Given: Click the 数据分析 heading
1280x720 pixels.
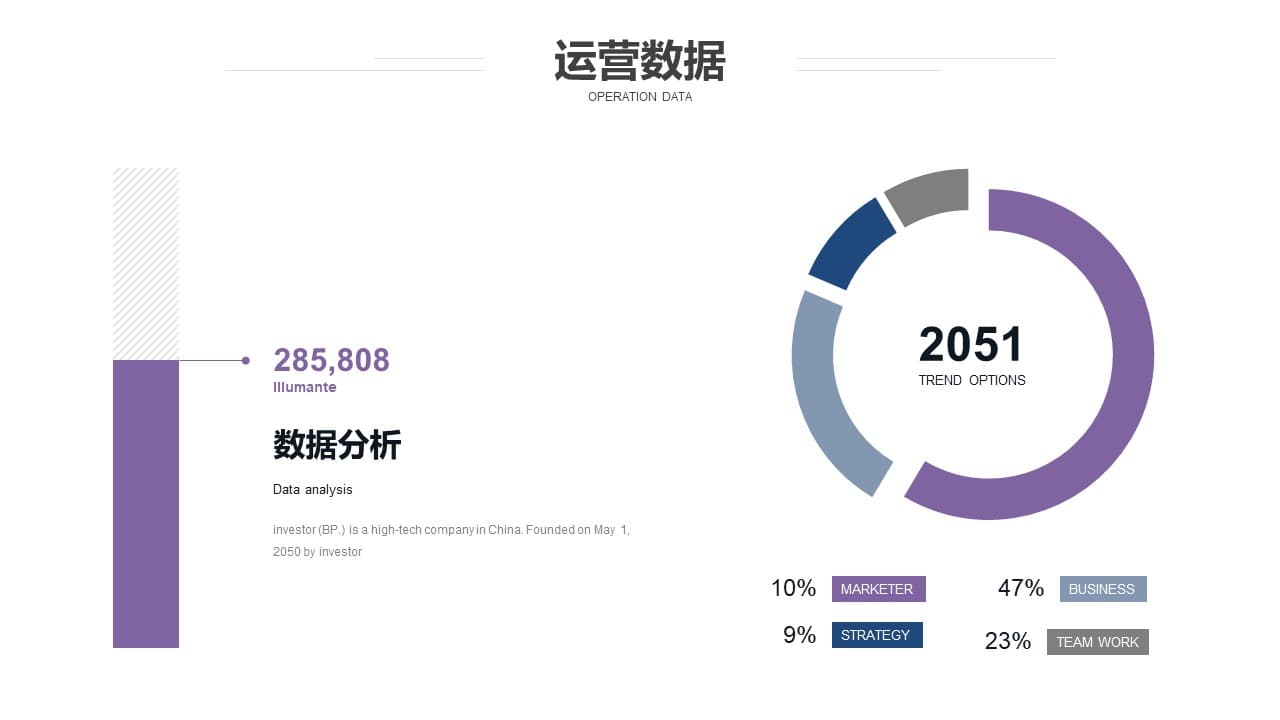Looking at the screenshot, I should (x=337, y=445).
